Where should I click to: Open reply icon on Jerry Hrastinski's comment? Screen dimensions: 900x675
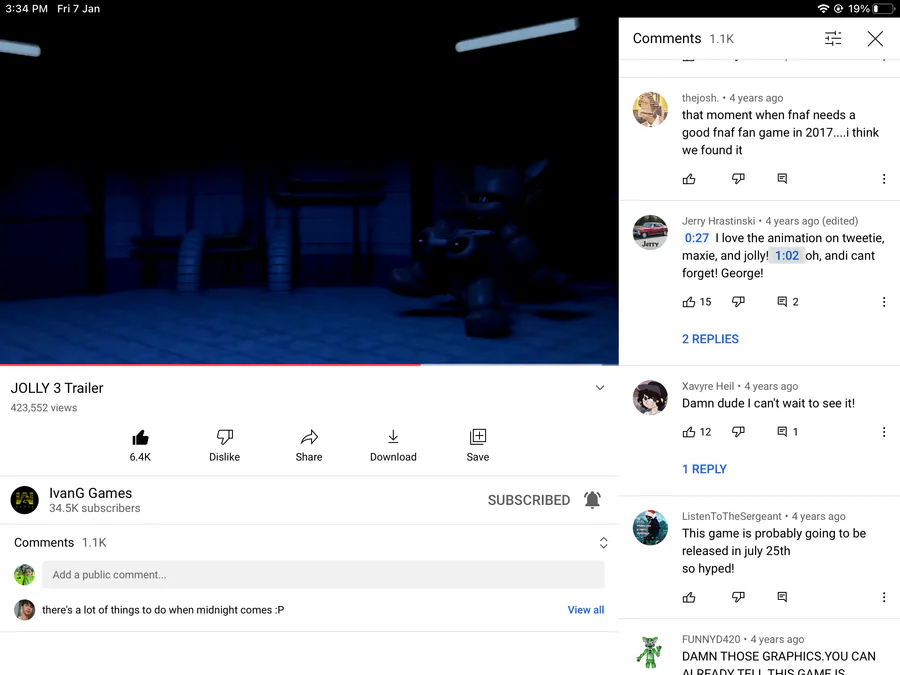pos(782,302)
